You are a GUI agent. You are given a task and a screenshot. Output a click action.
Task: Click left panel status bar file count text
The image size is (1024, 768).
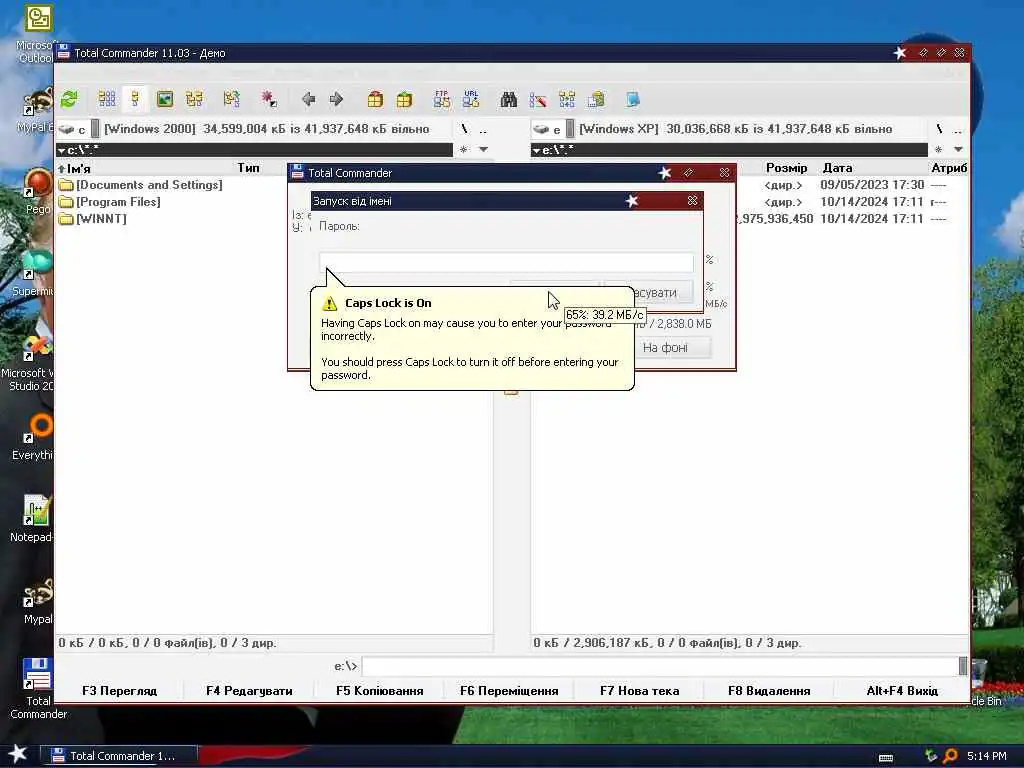(x=167, y=643)
